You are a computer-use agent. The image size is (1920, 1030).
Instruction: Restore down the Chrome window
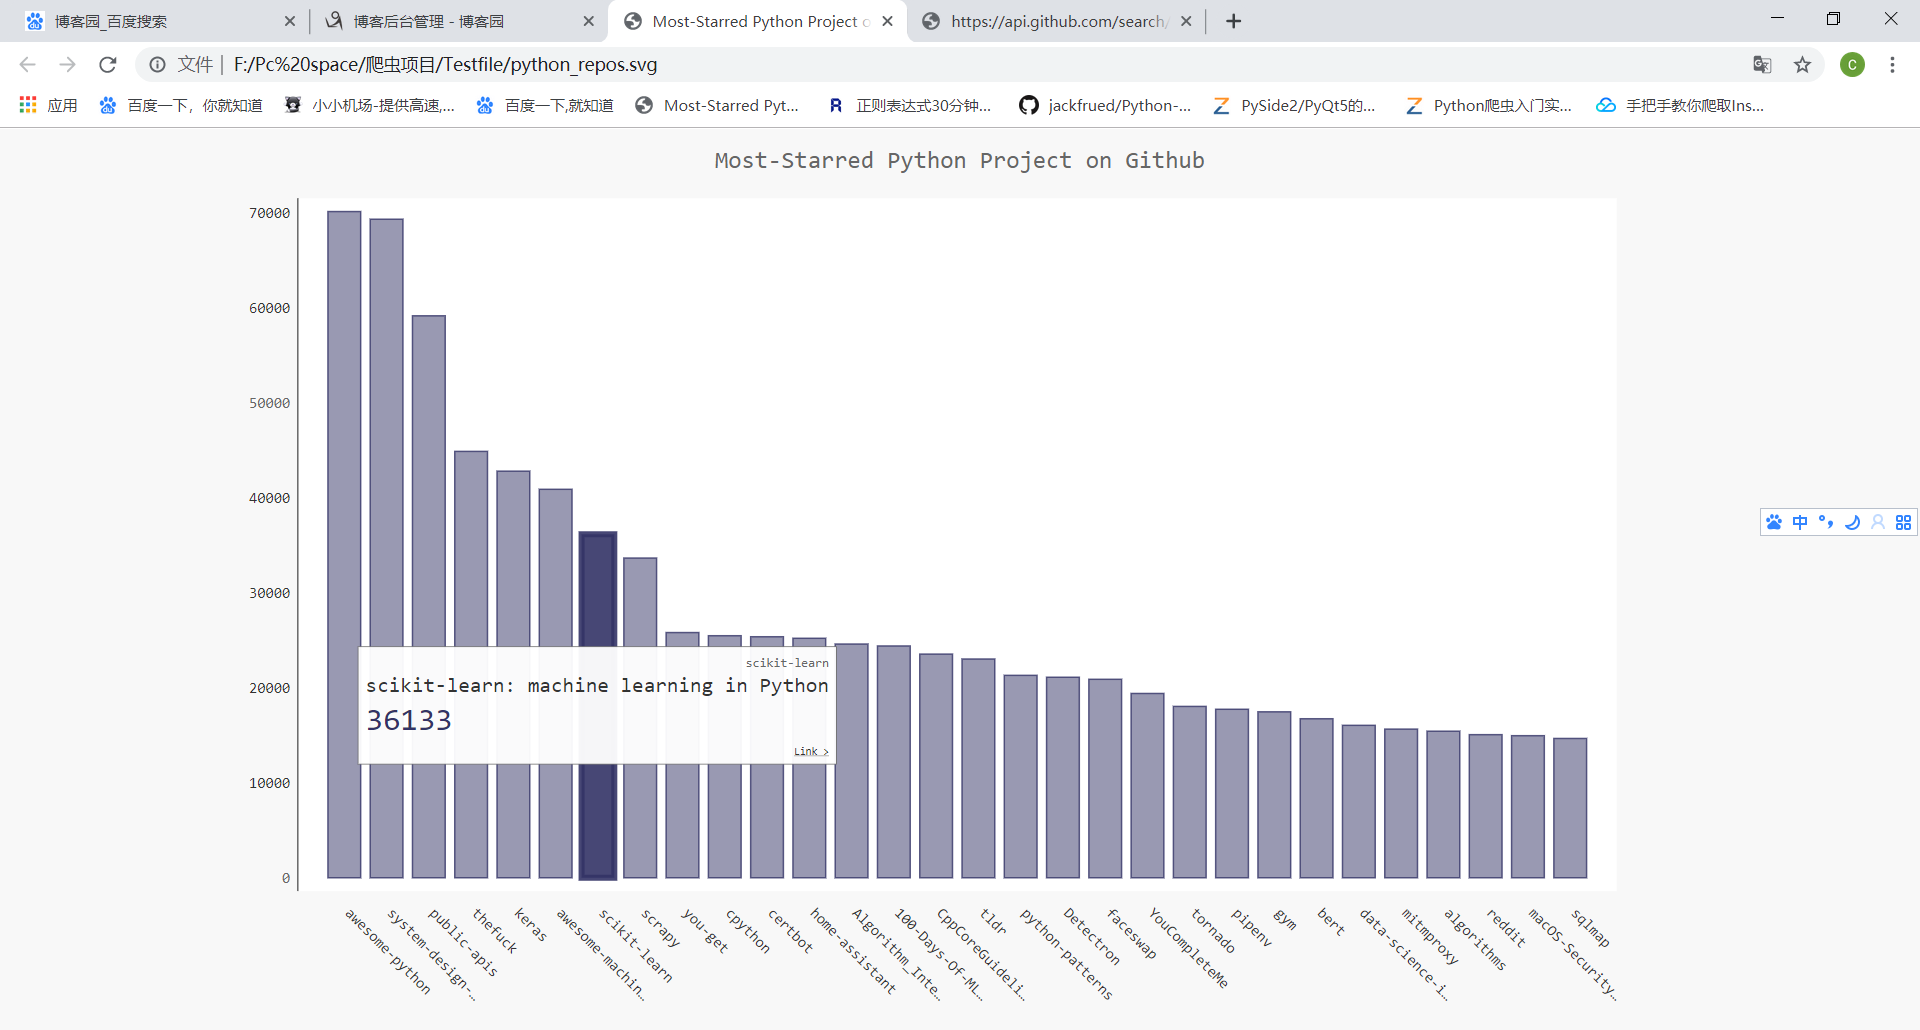coord(1833,19)
